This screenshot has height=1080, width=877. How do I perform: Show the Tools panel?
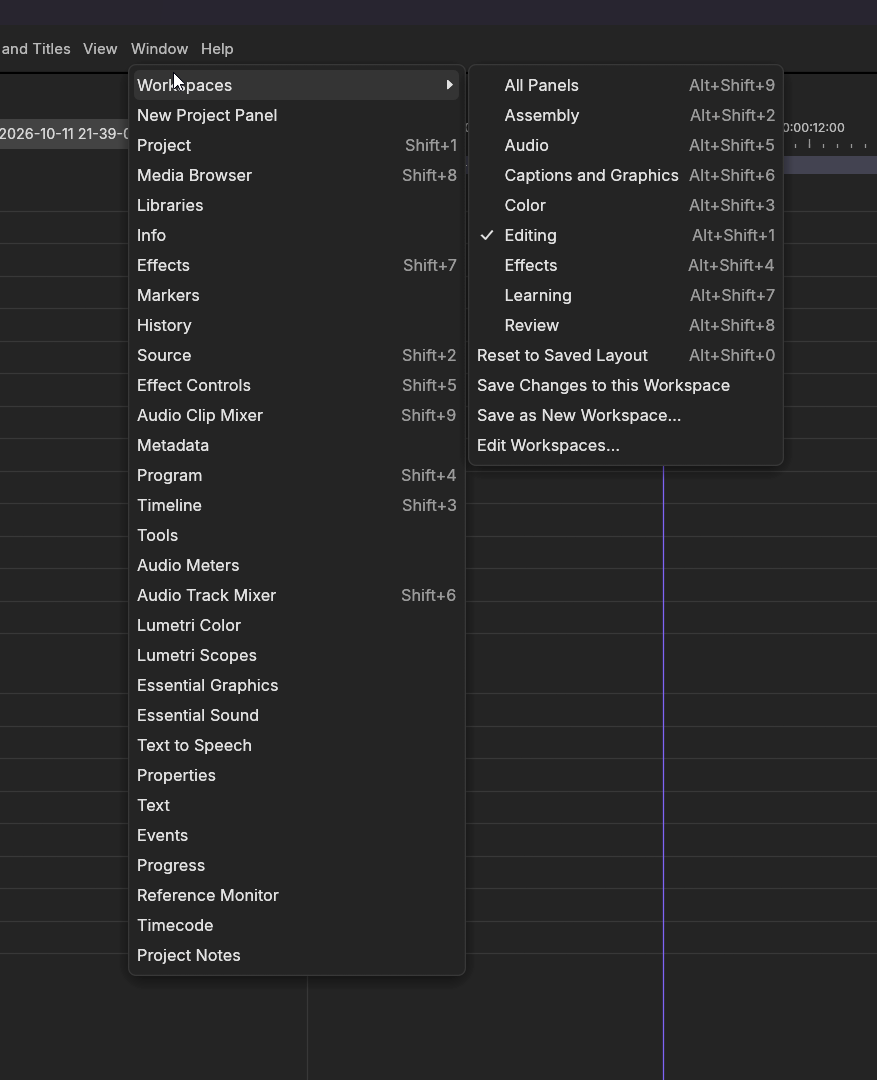pyautogui.click(x=296, y=535)
